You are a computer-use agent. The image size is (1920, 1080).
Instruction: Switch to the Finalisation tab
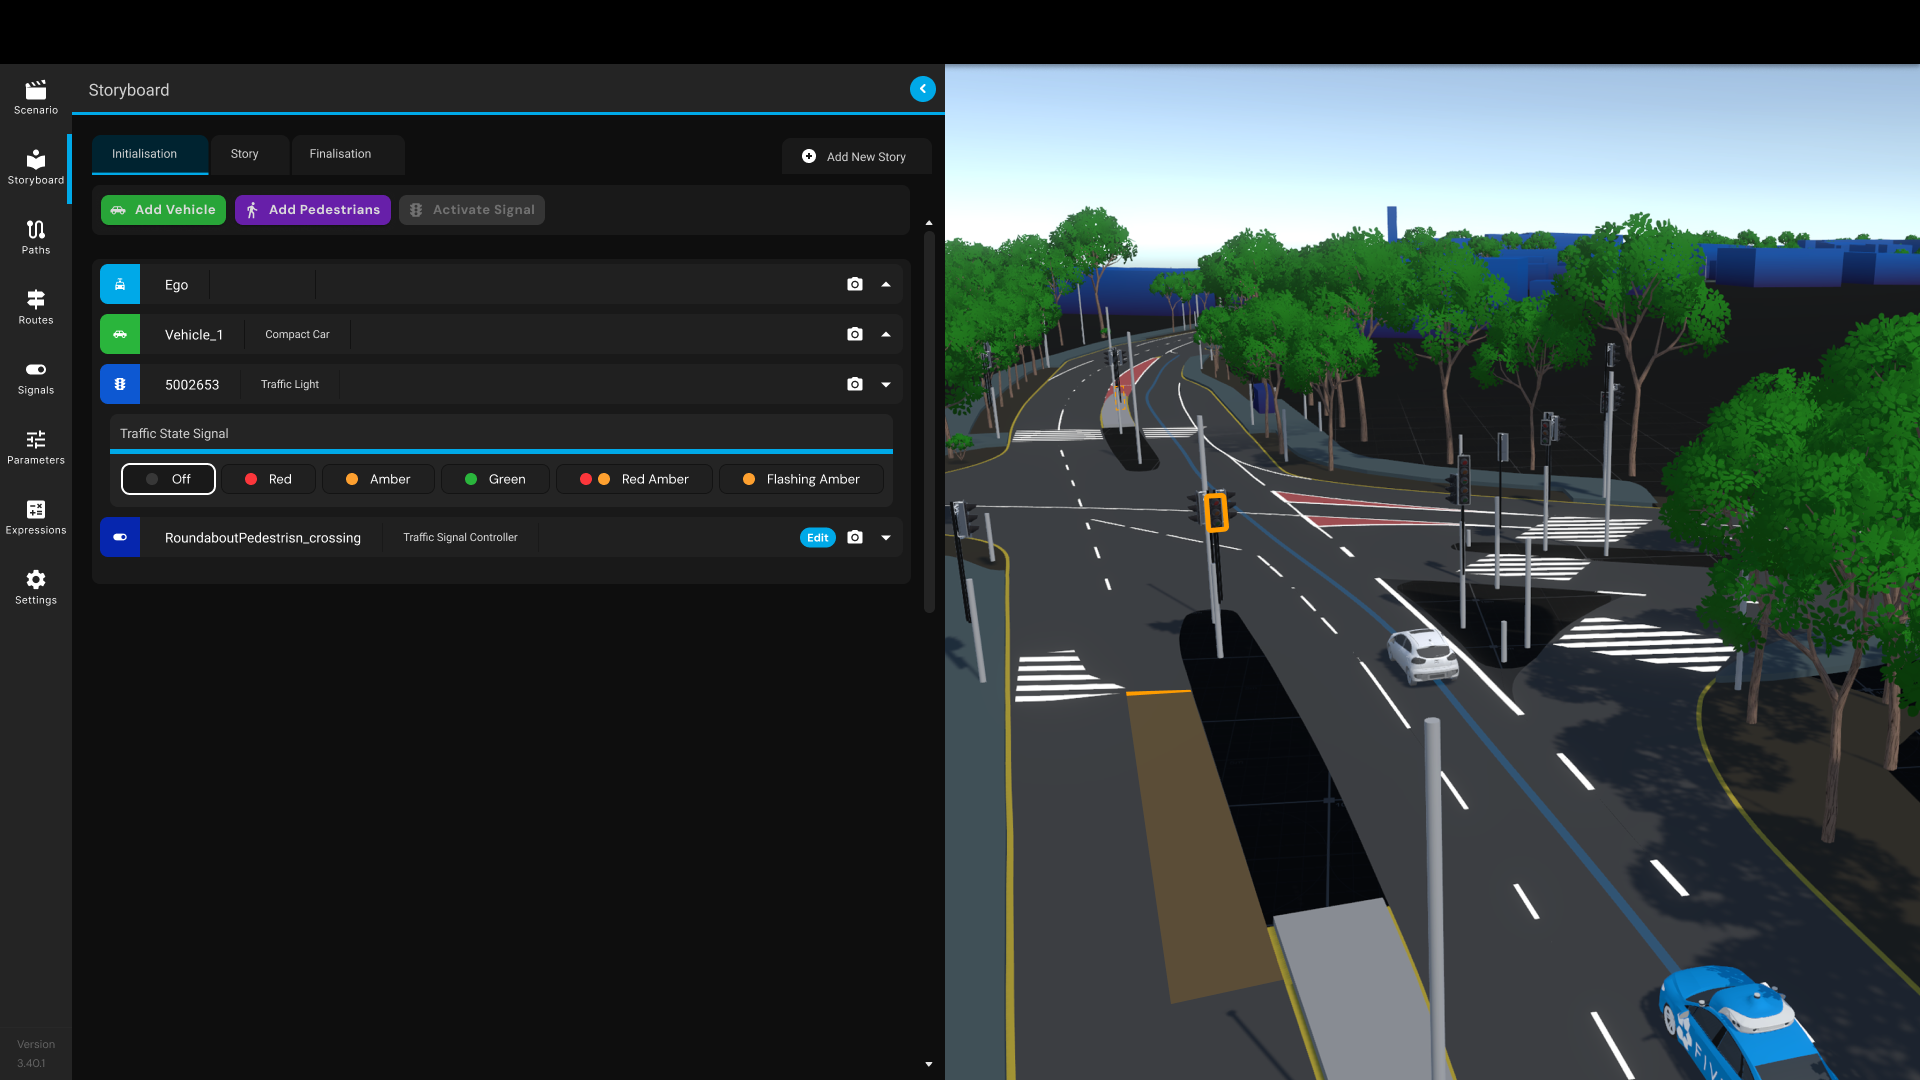coord(348,154)
